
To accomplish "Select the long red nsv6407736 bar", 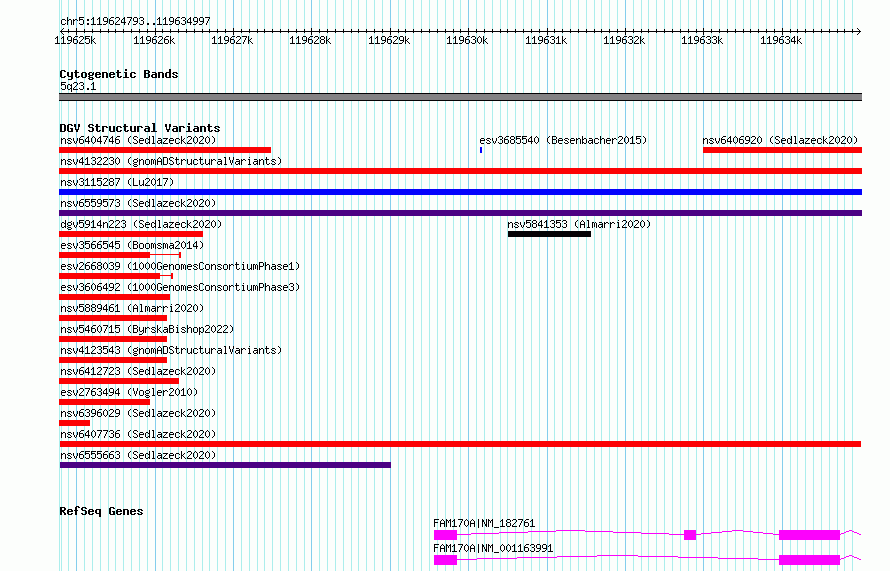I will pos(460,444).
